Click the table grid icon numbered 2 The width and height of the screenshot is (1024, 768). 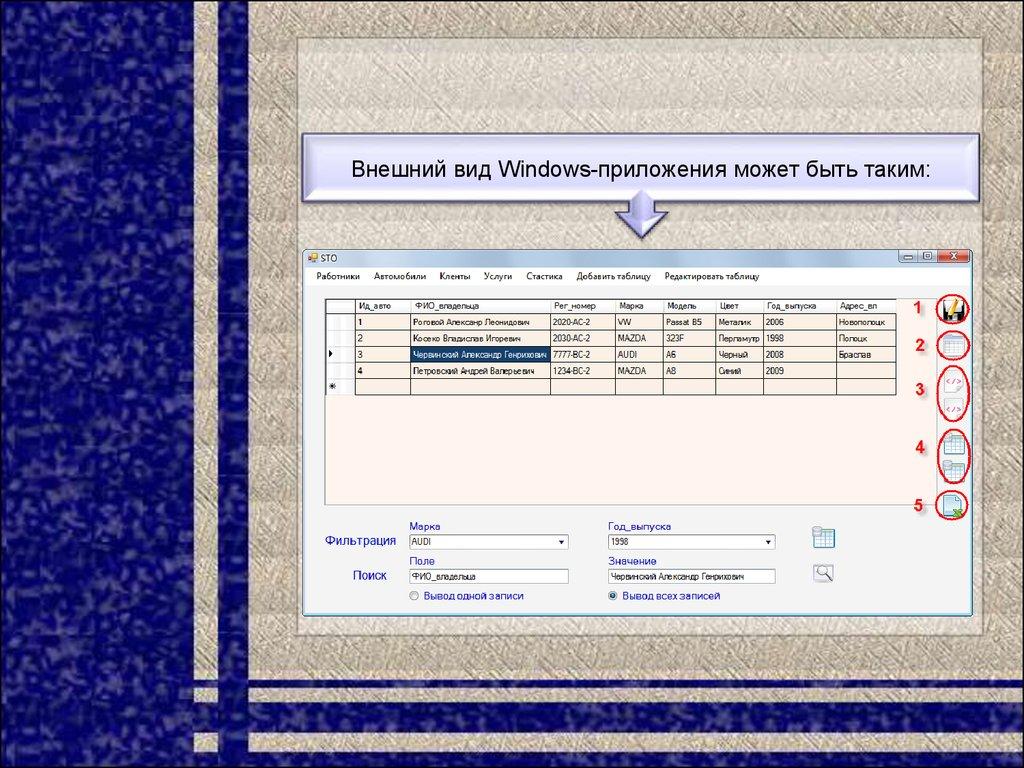[x=954, y=346]
